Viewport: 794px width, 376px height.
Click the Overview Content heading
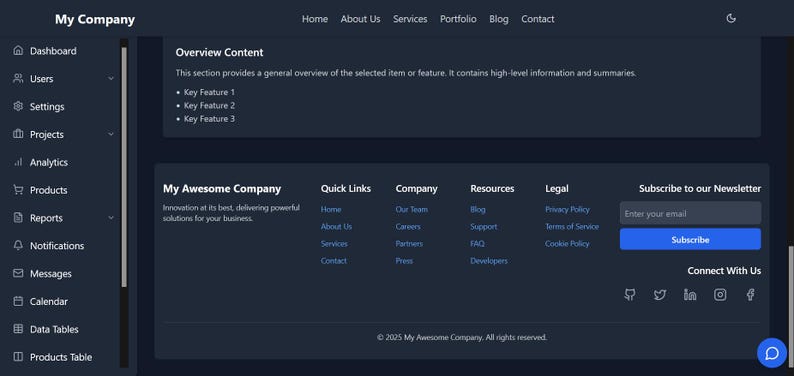[x=219, y=53]
